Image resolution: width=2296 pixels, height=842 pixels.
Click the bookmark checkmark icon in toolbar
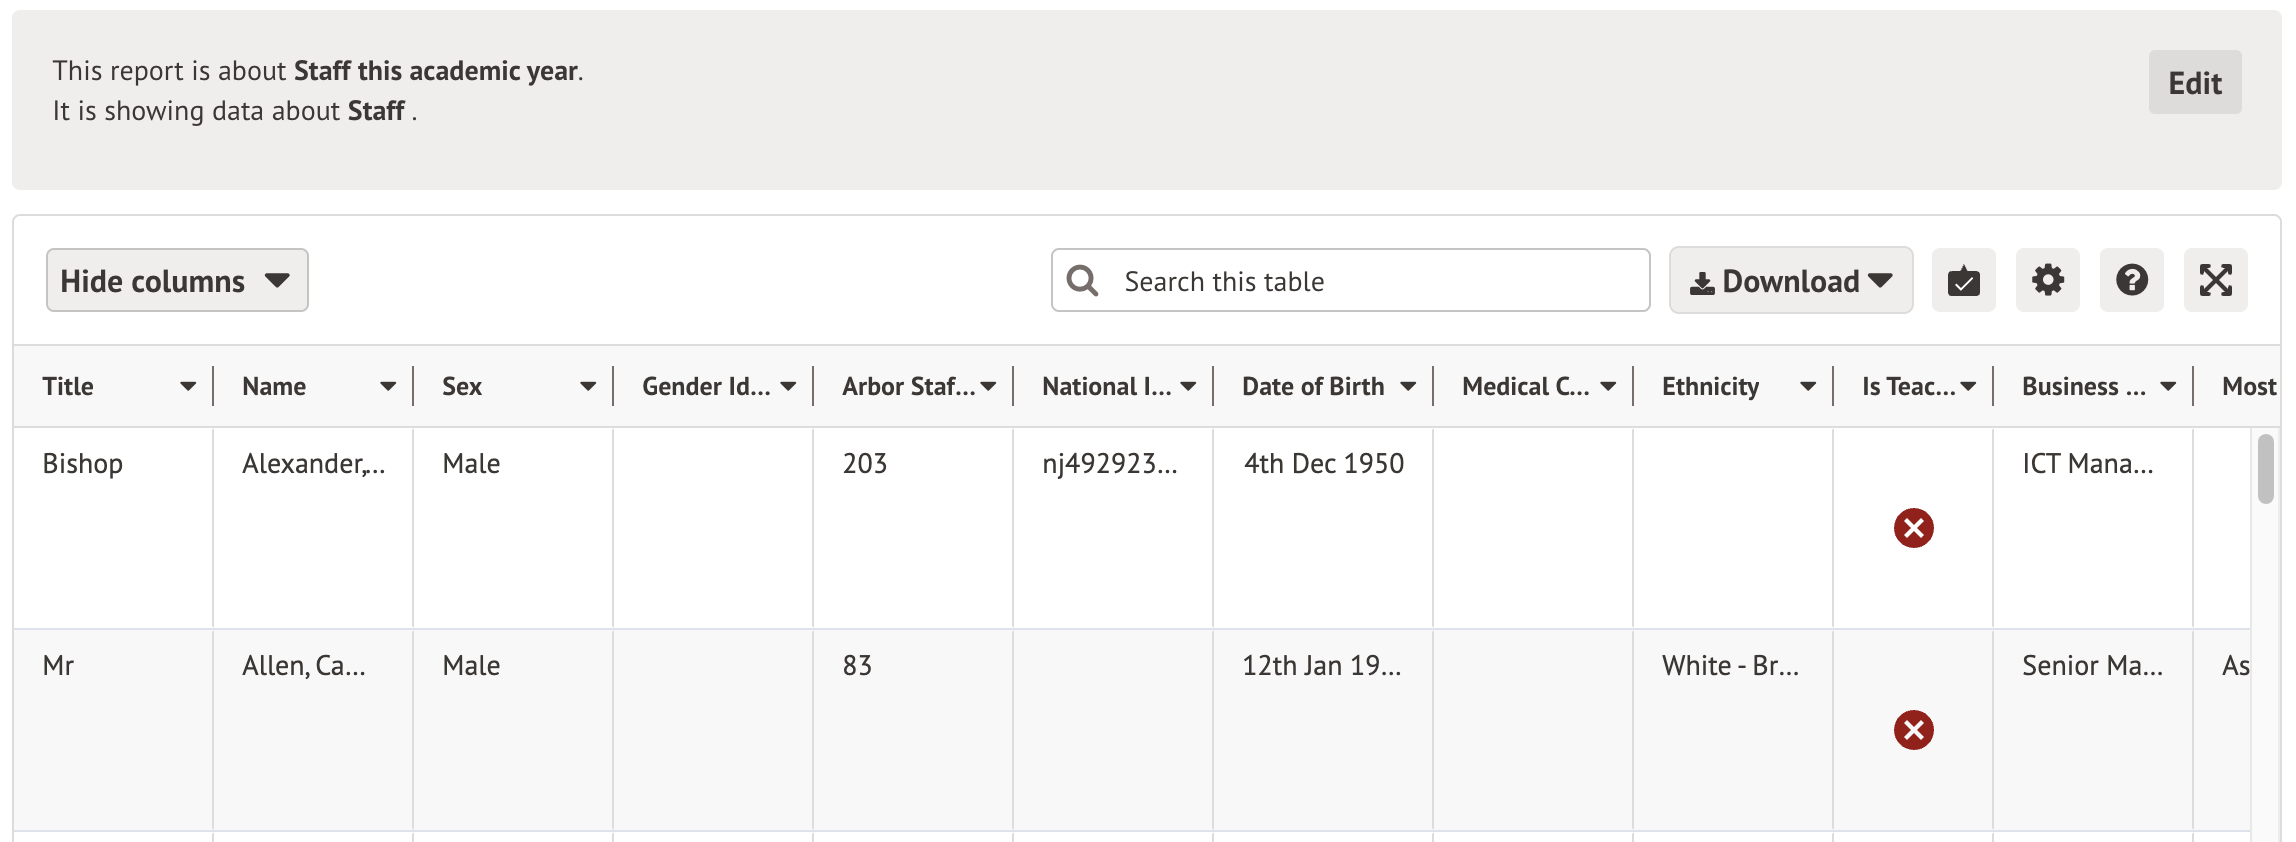click(1963, 281)
